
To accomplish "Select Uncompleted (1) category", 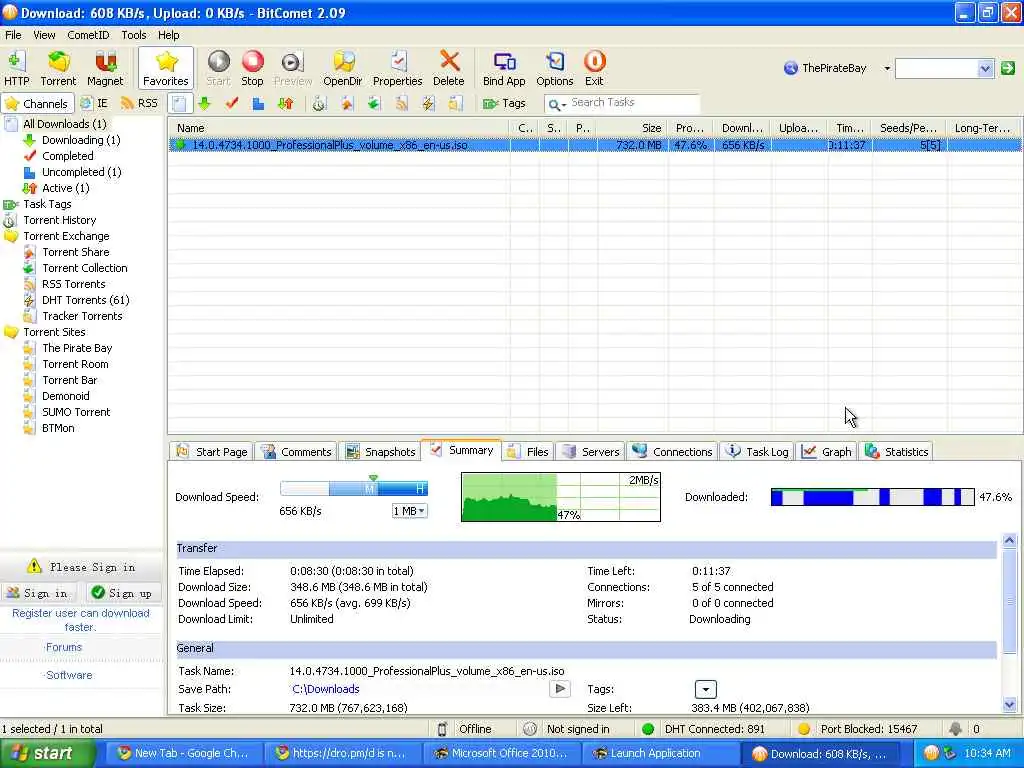I will point(82,172).
